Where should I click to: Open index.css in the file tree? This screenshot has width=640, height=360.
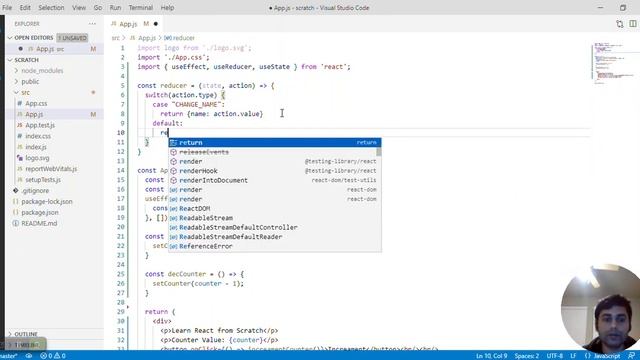coord(38,136)
